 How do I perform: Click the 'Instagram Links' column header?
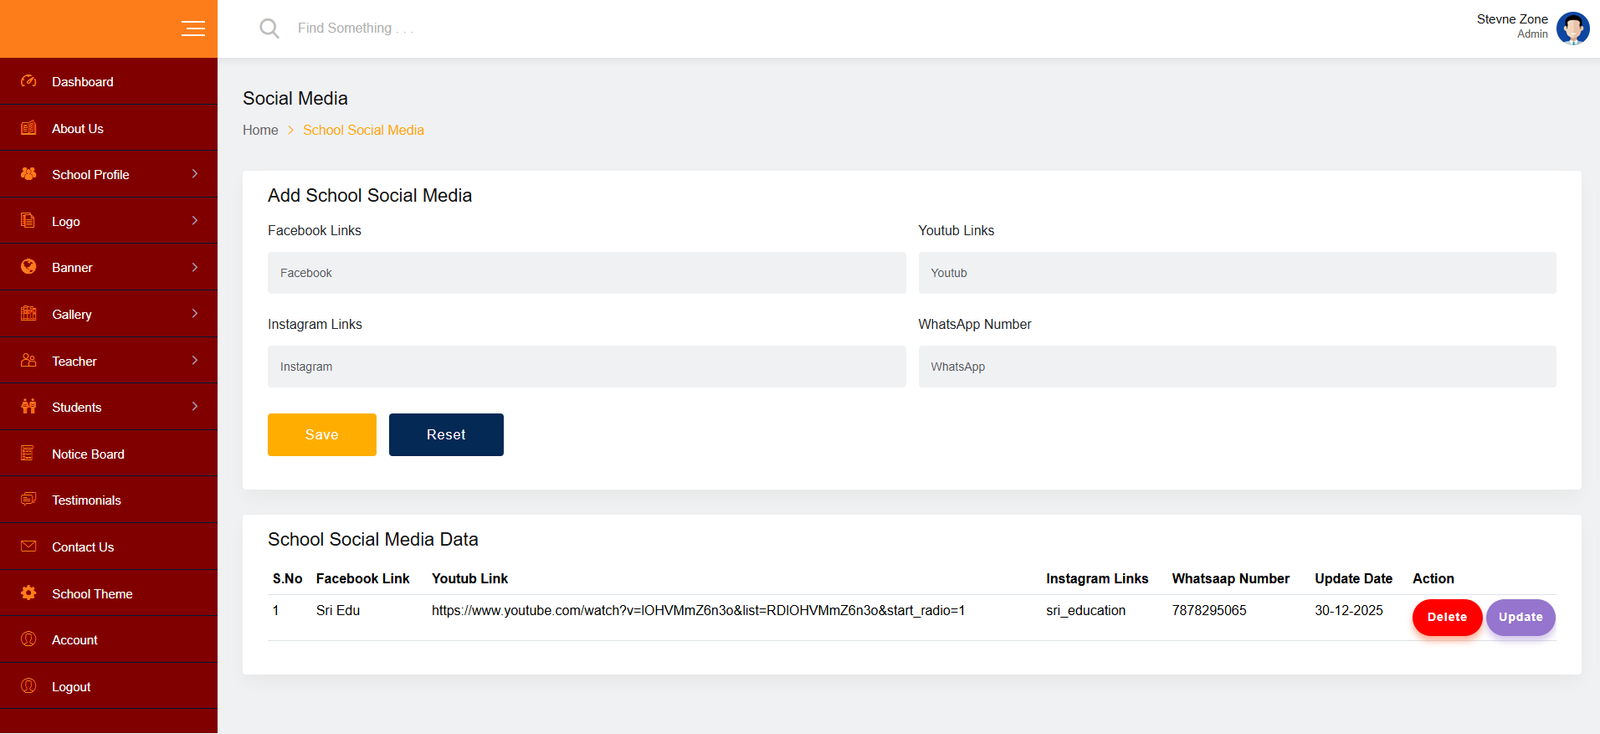[x=1097, y=578]
